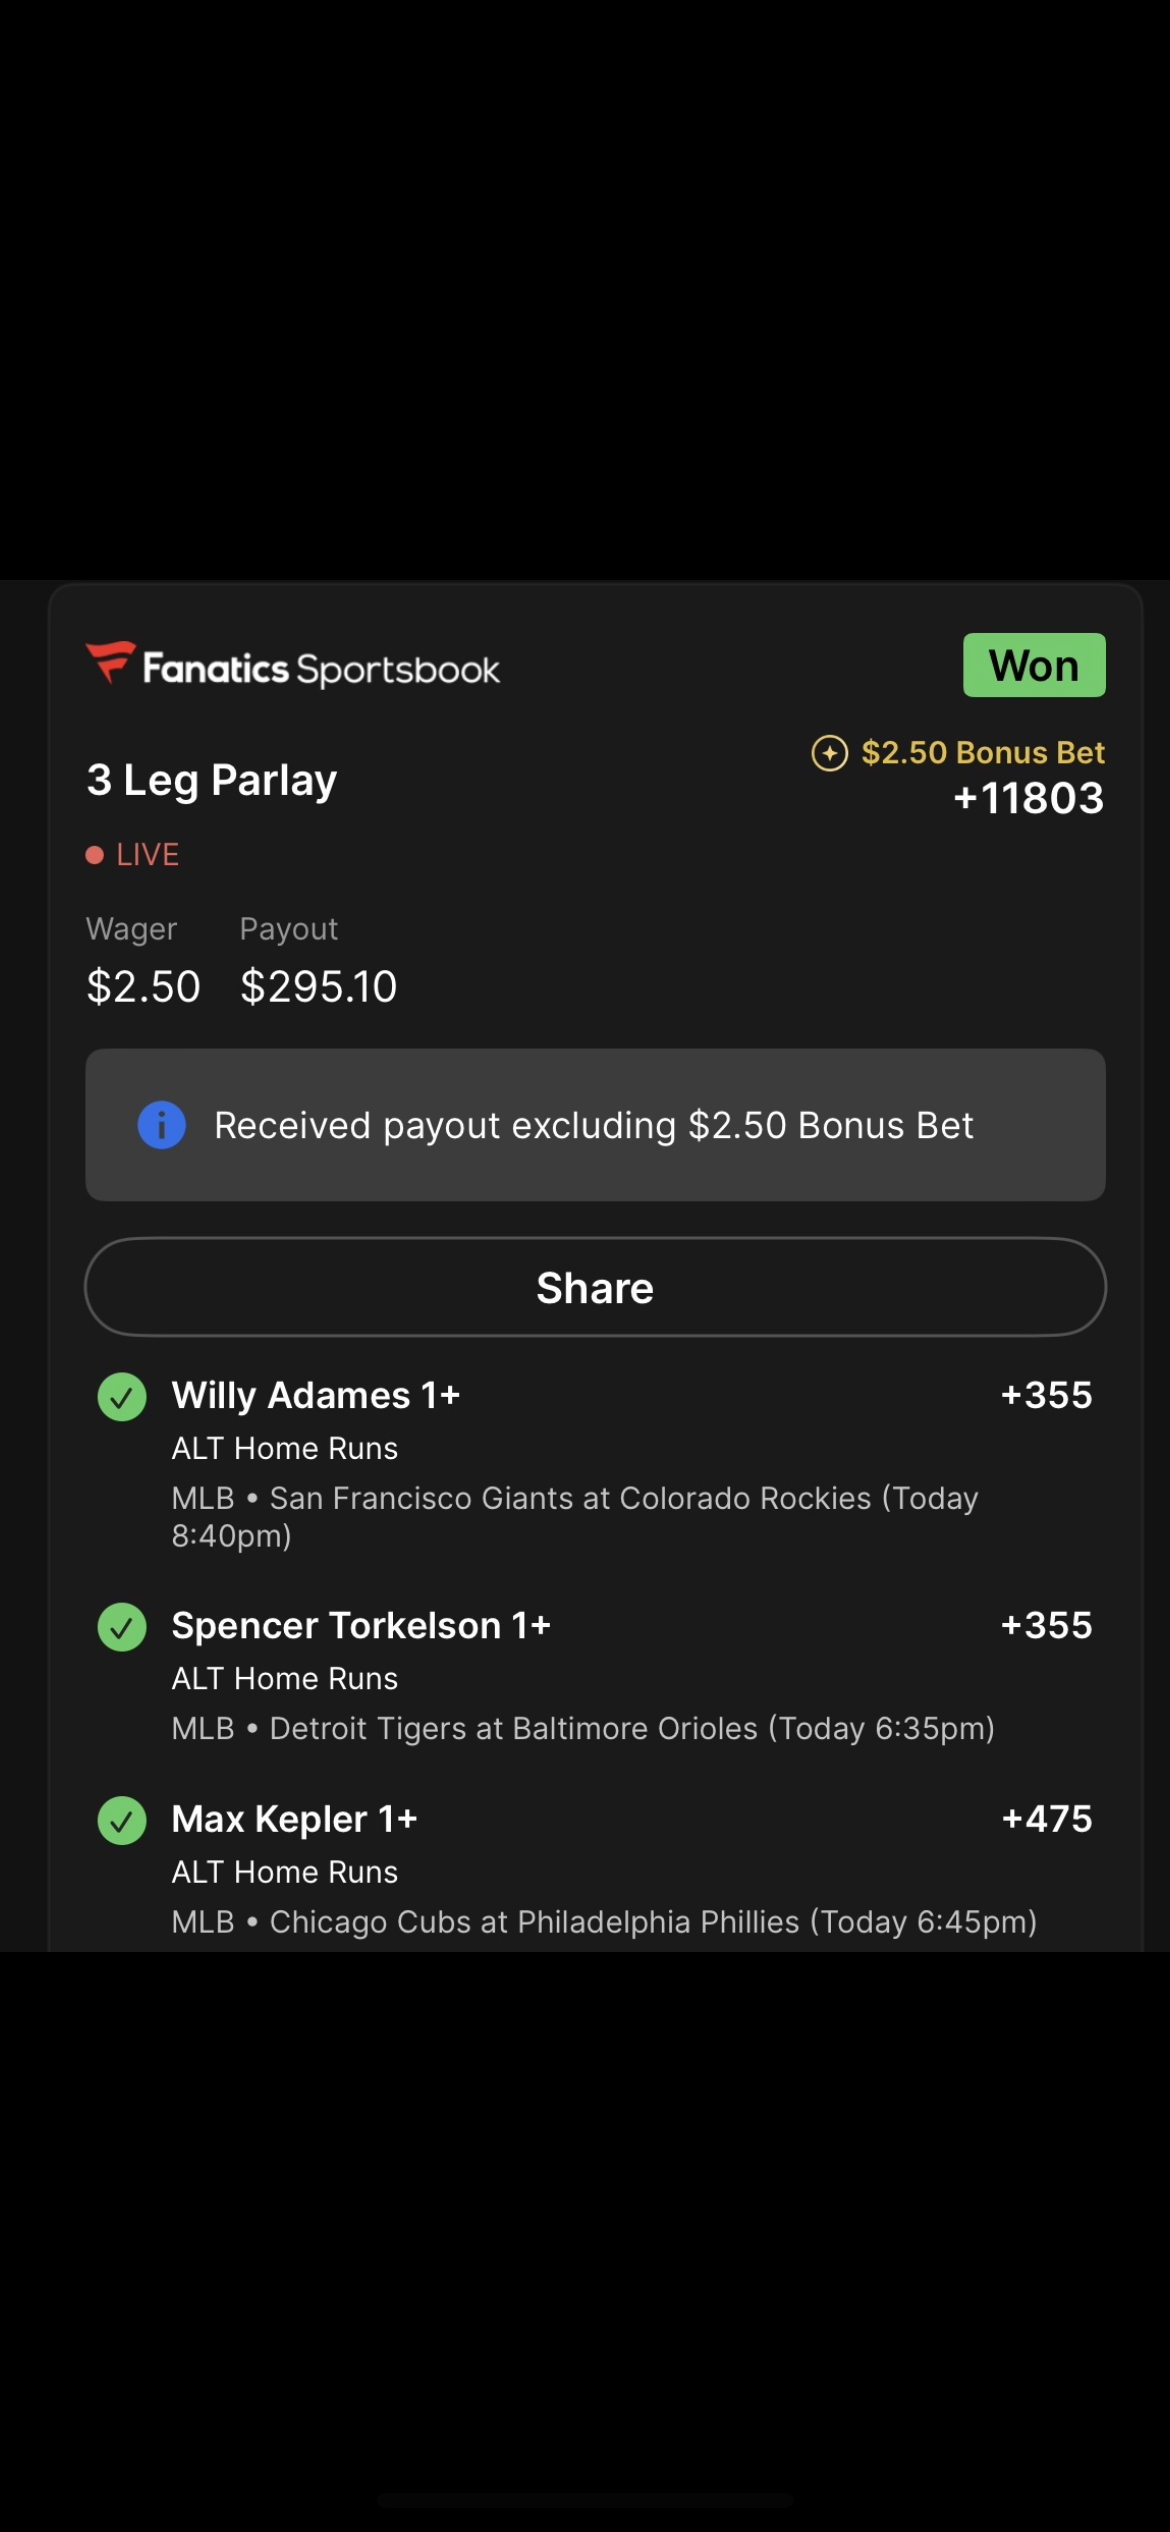
Task: Tap +475 odds for Max Kepler
Action: pyautogui.click(x=1047, y=1818)
